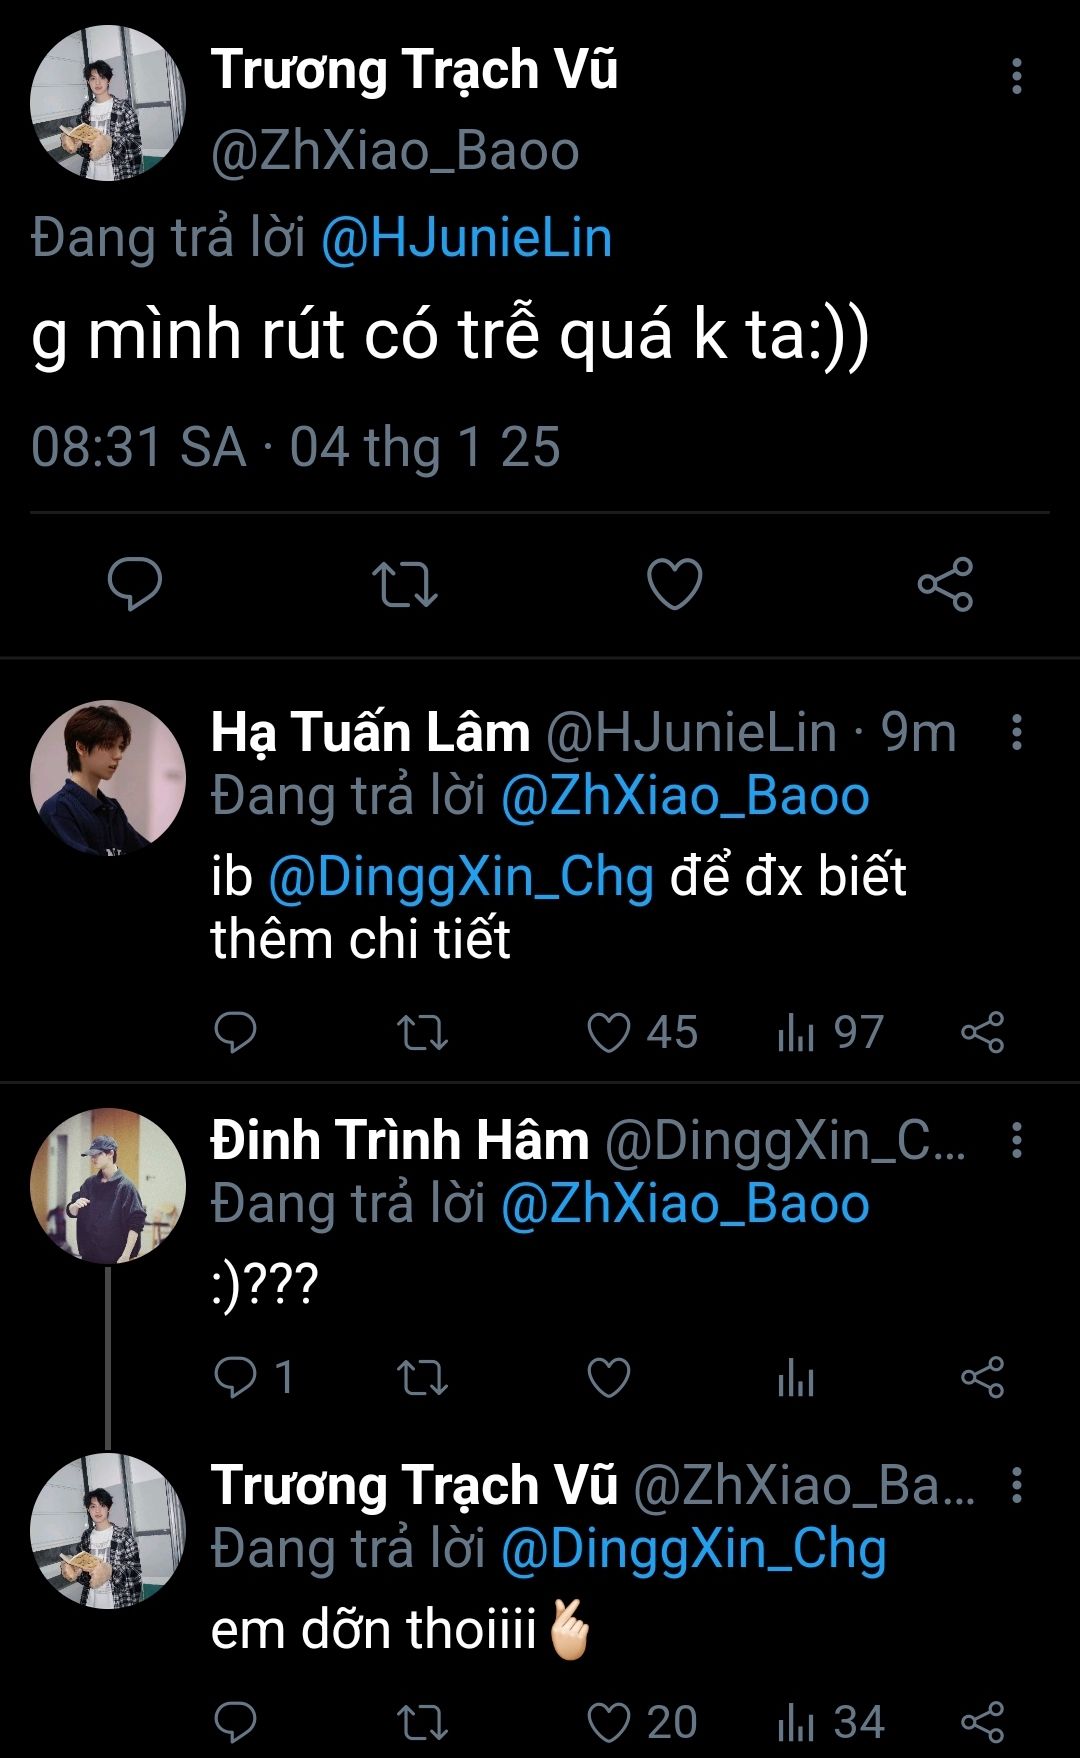Screen dimensions: 1080x1758
Task: Open Đinh Trình Hâm's profile picture
Action: 108,1185
